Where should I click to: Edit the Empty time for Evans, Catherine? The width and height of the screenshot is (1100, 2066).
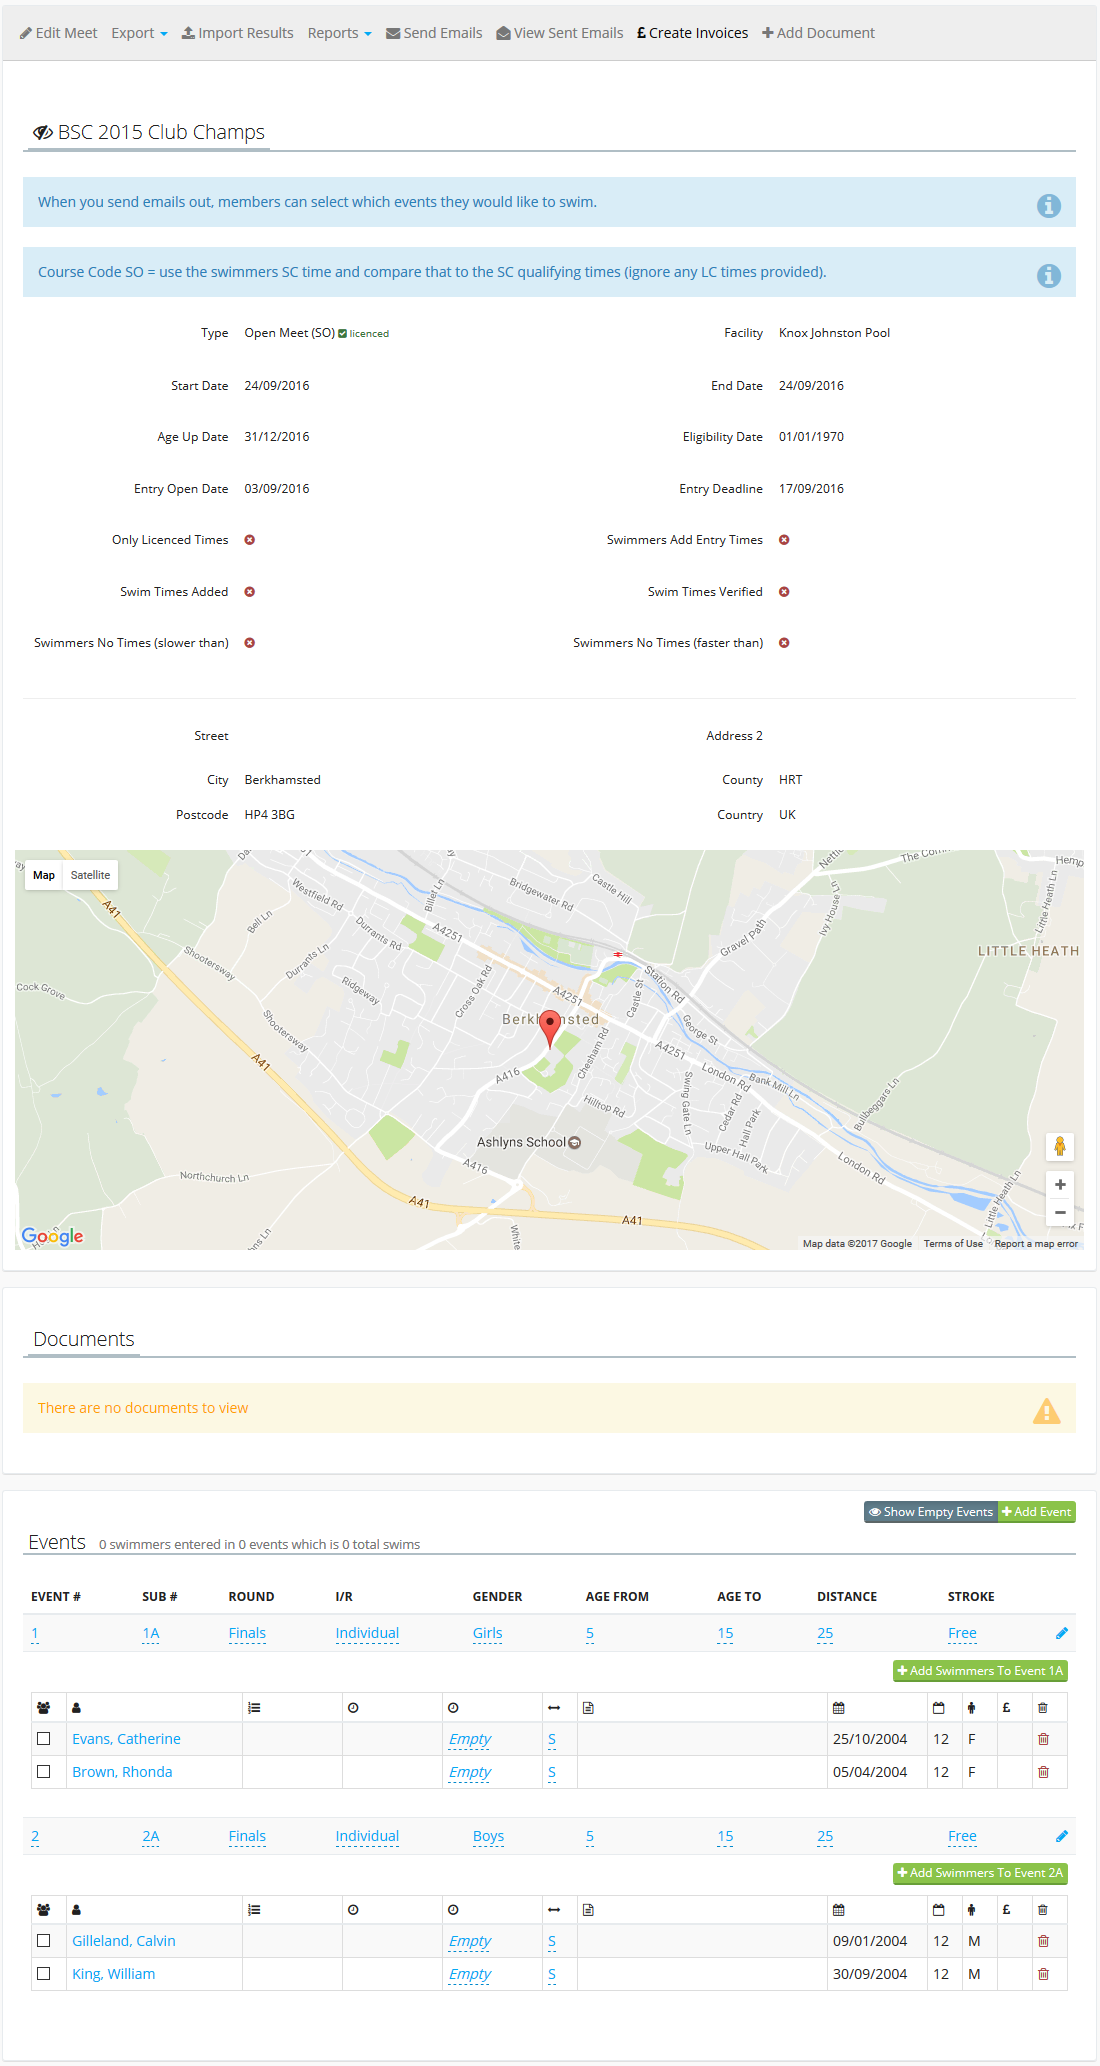click(470, 1739)
